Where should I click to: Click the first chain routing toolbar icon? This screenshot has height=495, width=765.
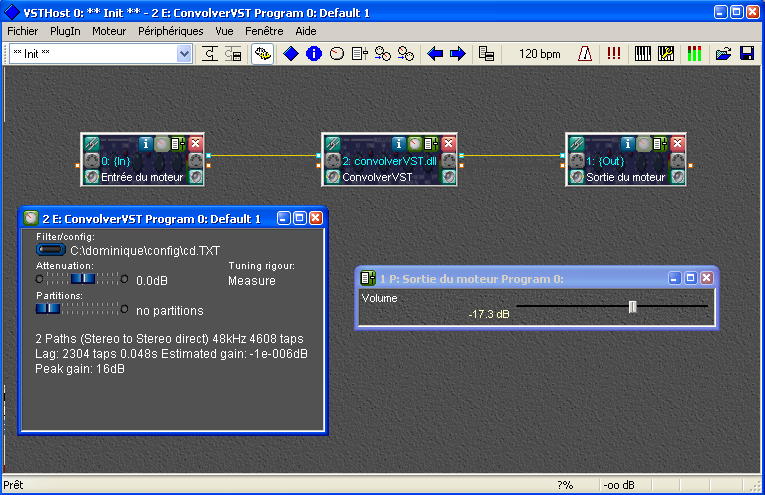[x=210, y=54]
